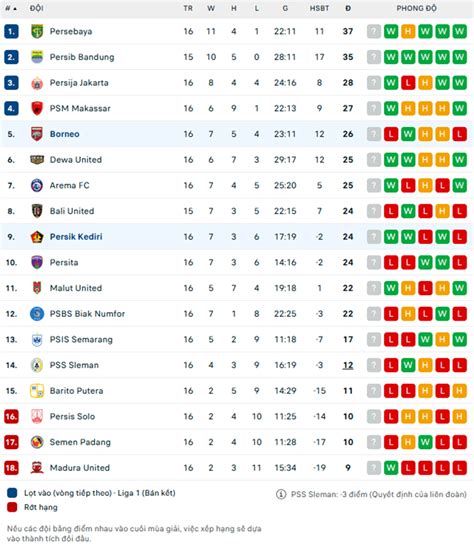Click the Persebaya club crest icon
This screenshot has width=474, height=547.
37,31
